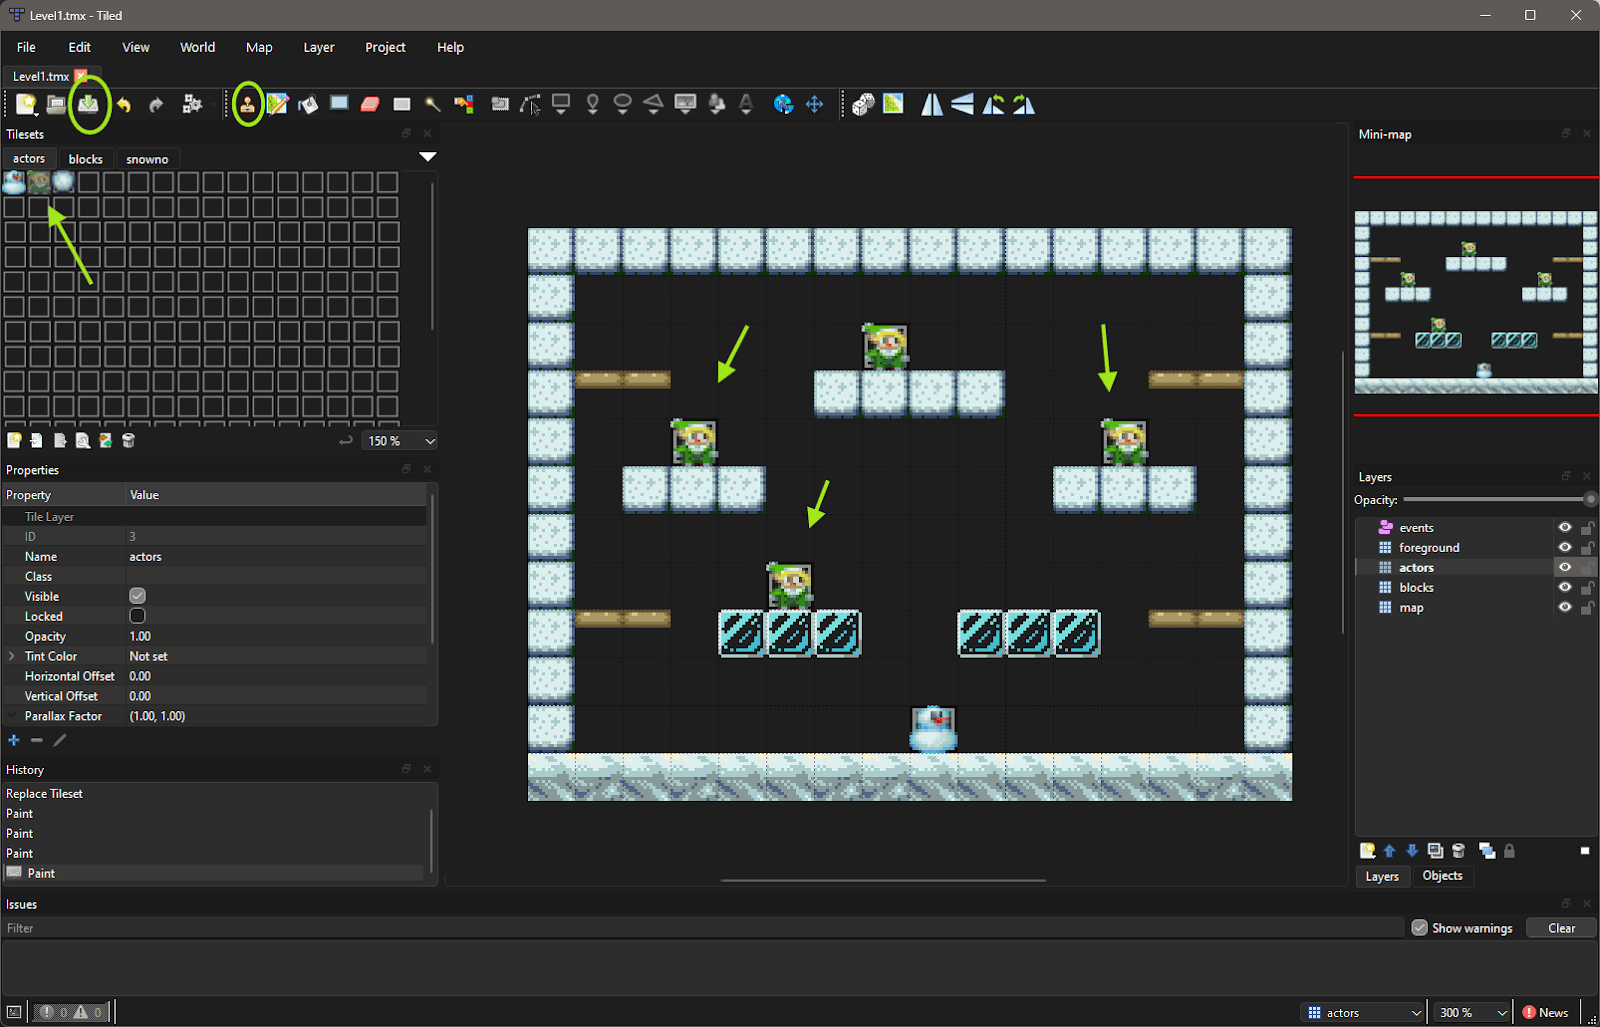Image resolution: width=1600 pixels, height=1027 pixels.
Task: Hide the events layer
Action: tap(1565, 528)
